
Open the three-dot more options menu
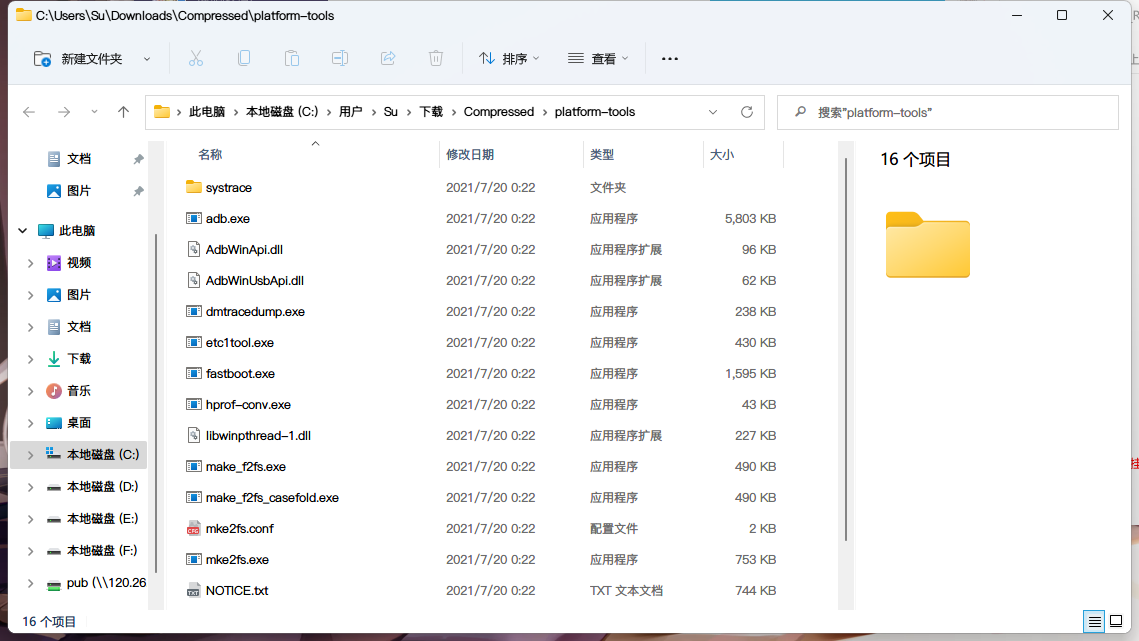(x=670, y=59)
